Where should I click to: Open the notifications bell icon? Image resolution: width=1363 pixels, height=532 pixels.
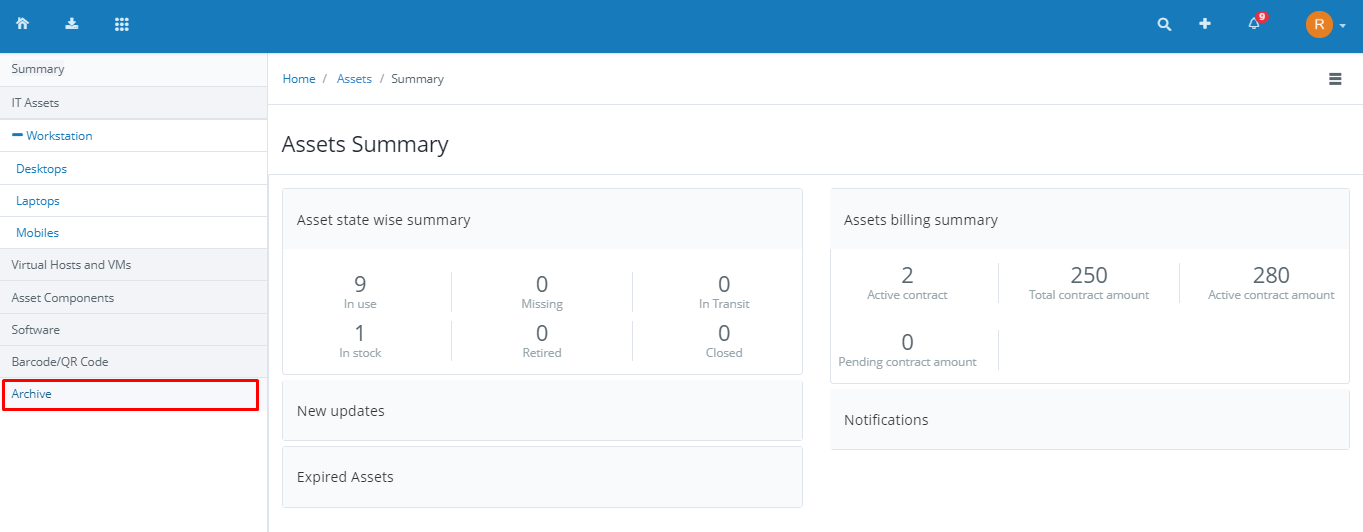tap(1254, 23)
